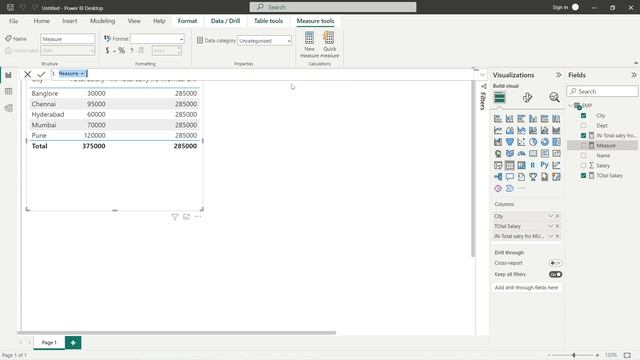Uncheck the City field checkbox
The height and width of the screenshot is (360, 640).
tap(583, 116)
